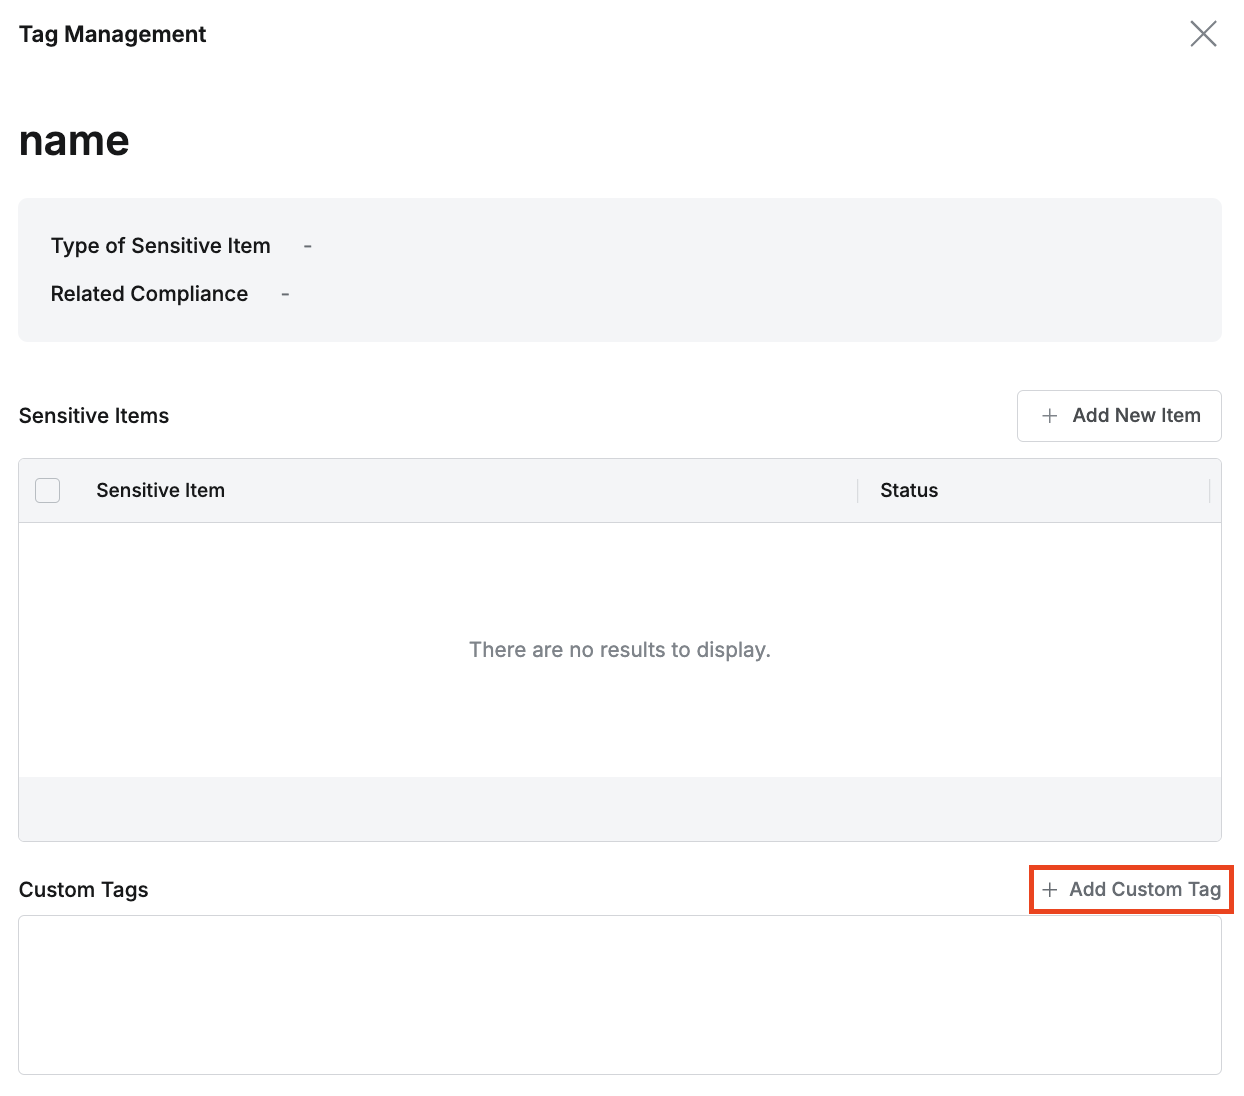The height and width of the screenshot is (1096, 1244).
Task: Click inside the empty Custom Tags box
Action: click(x=619, y=995)
